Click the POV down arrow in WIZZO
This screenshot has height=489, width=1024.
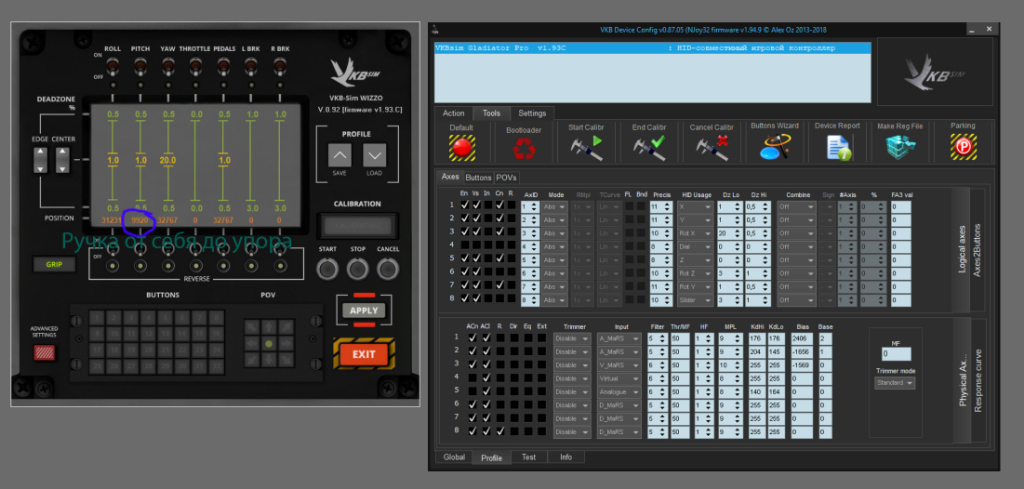268,359
